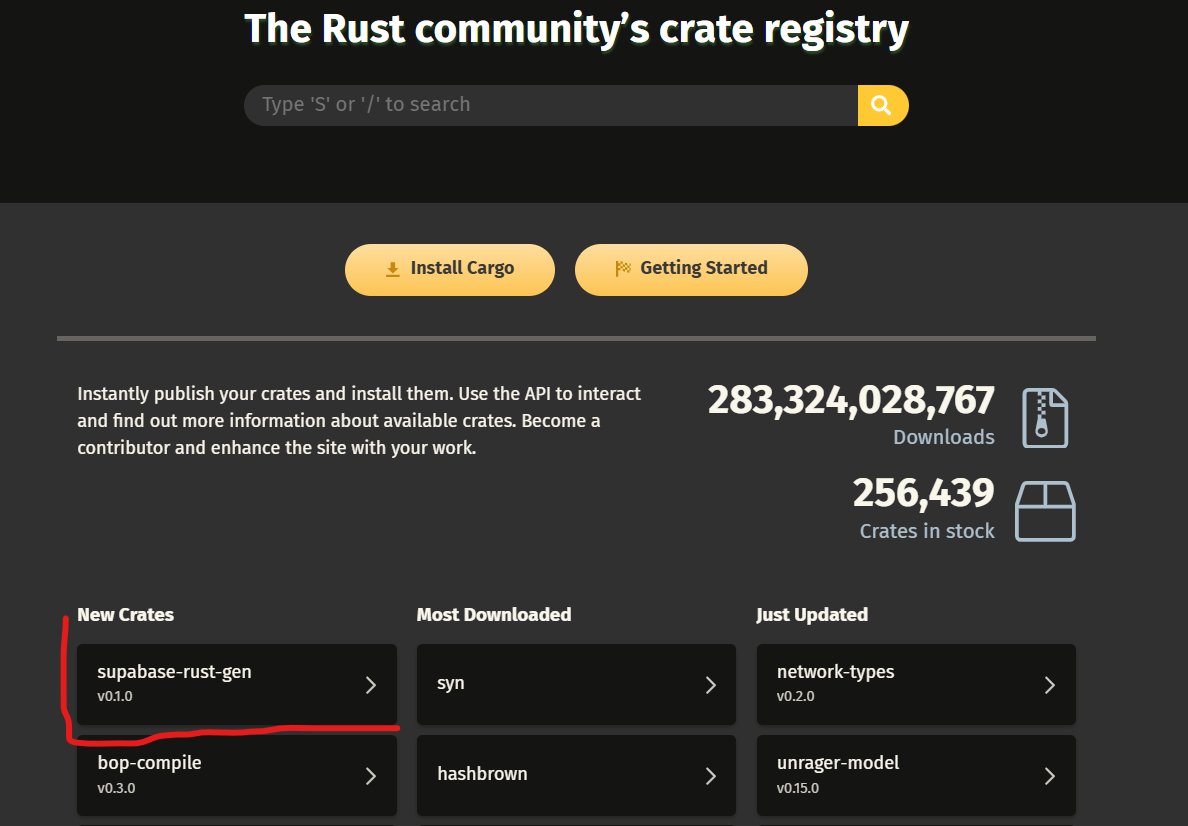Click chevron arrow on hashbrown card
Viewport: 1188px width, 826px height.
[710, 776]
